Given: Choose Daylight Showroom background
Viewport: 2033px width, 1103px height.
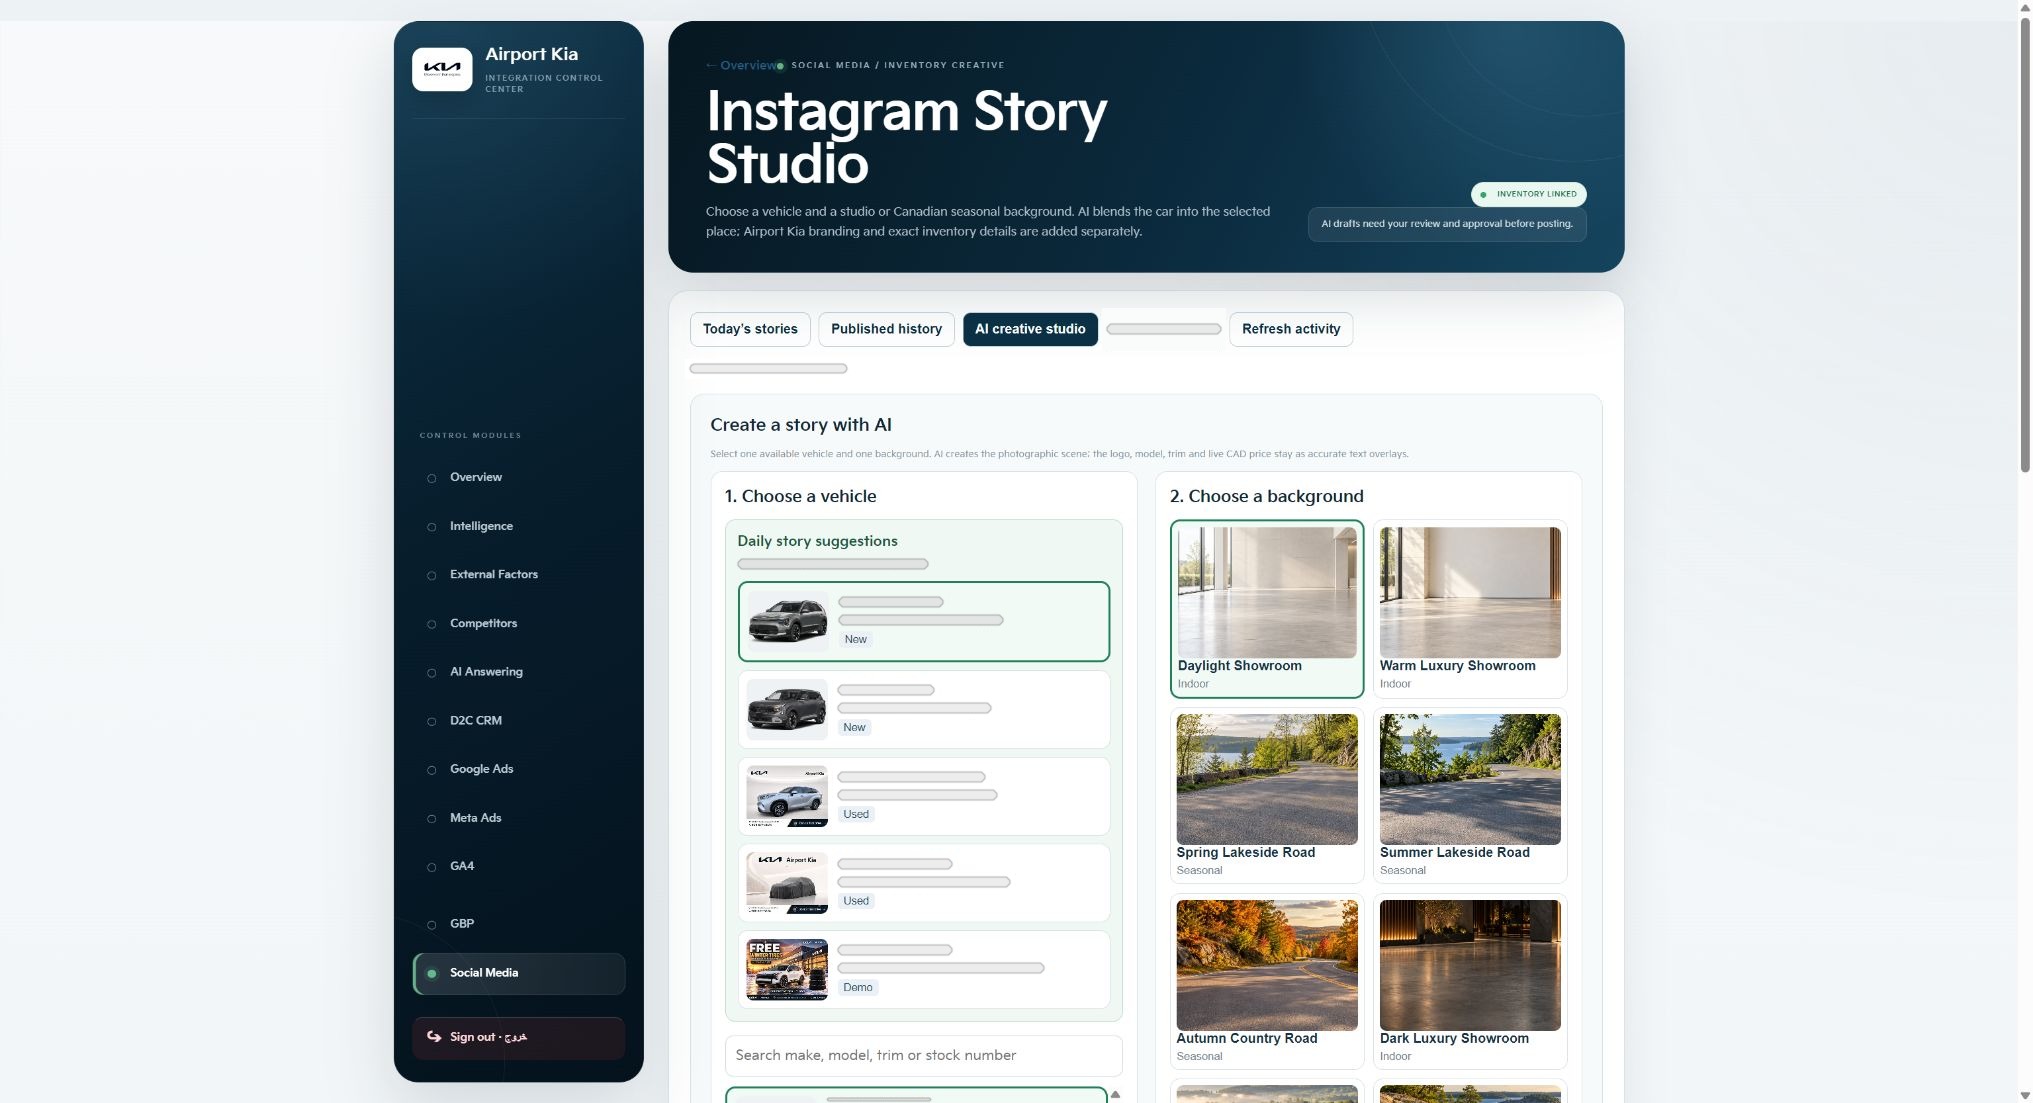Looking at the screenshot, I should [1267, 608].
